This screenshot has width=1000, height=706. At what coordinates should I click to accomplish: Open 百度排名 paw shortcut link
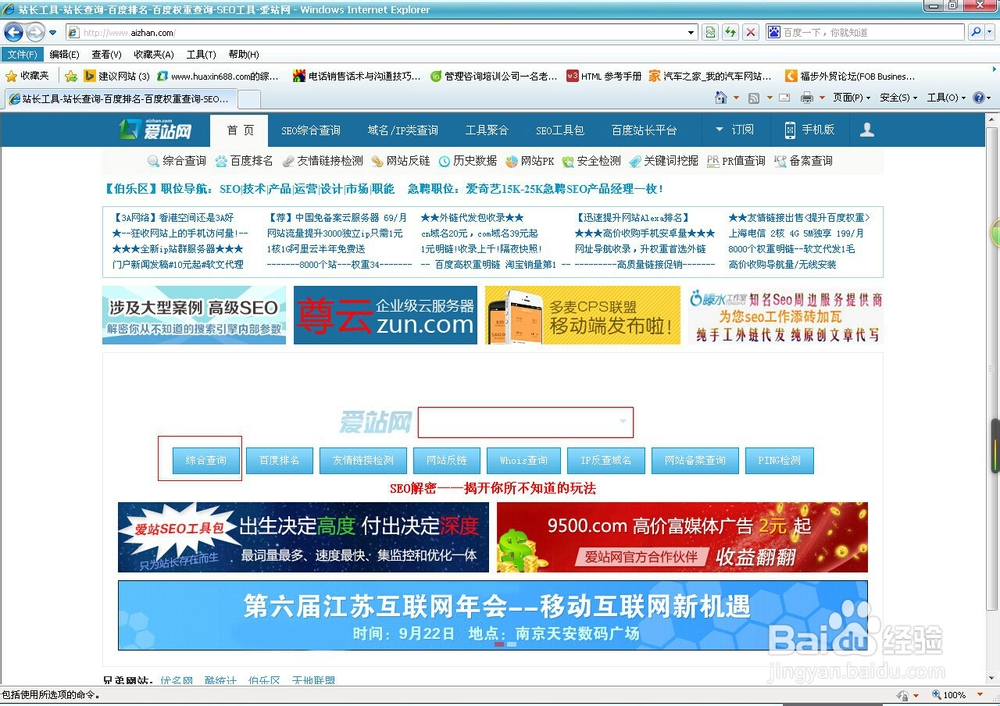click(x=244, y=161)
